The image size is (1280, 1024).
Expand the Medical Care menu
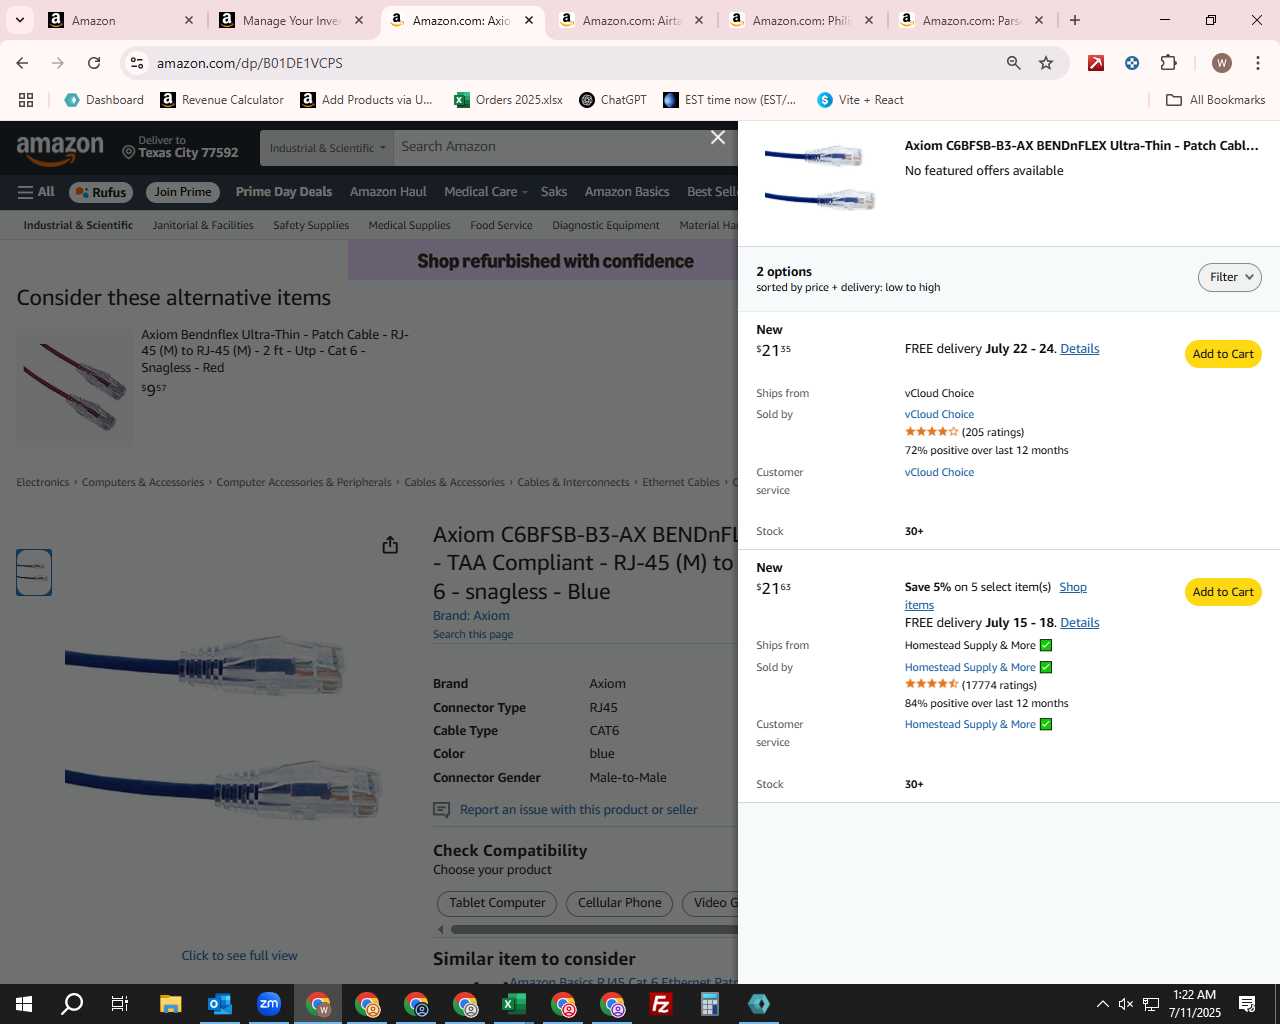pos(486,192)
